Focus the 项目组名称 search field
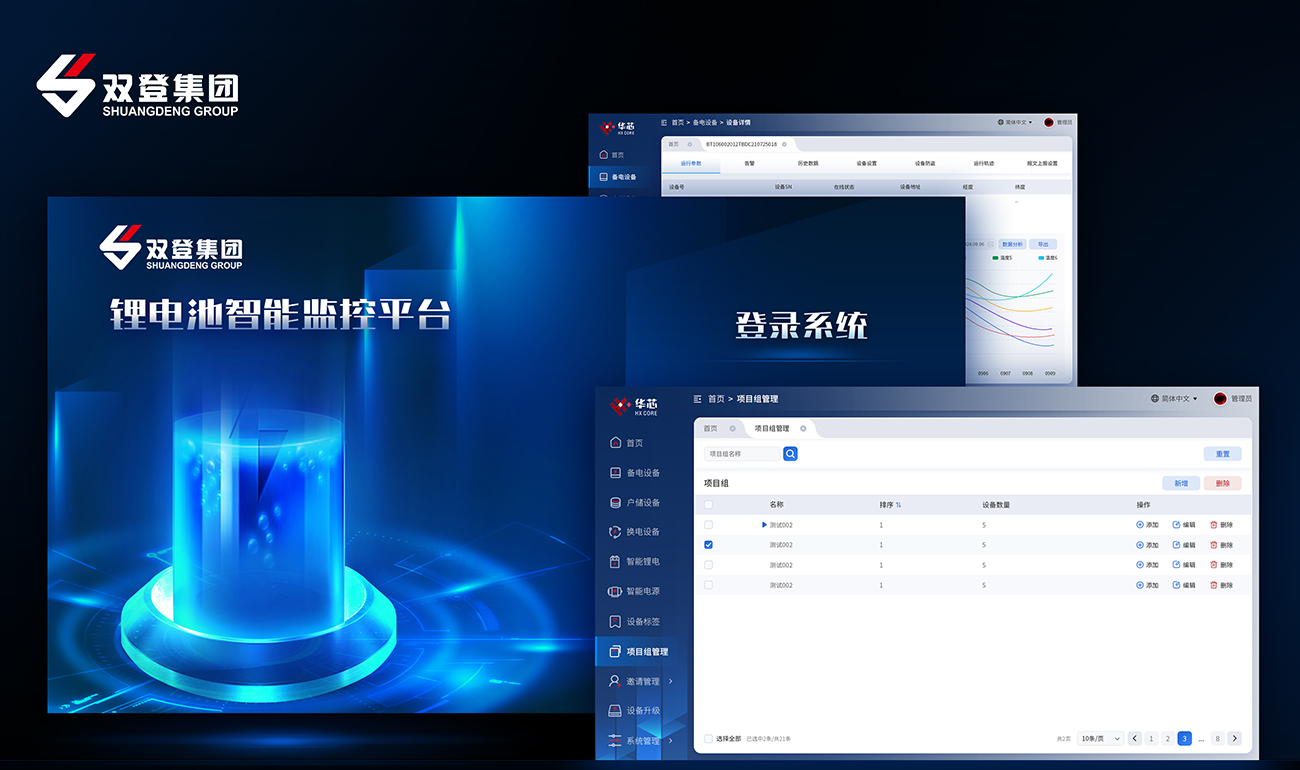The height and width of the screenshot is (770, 1300). pos(742,454)
